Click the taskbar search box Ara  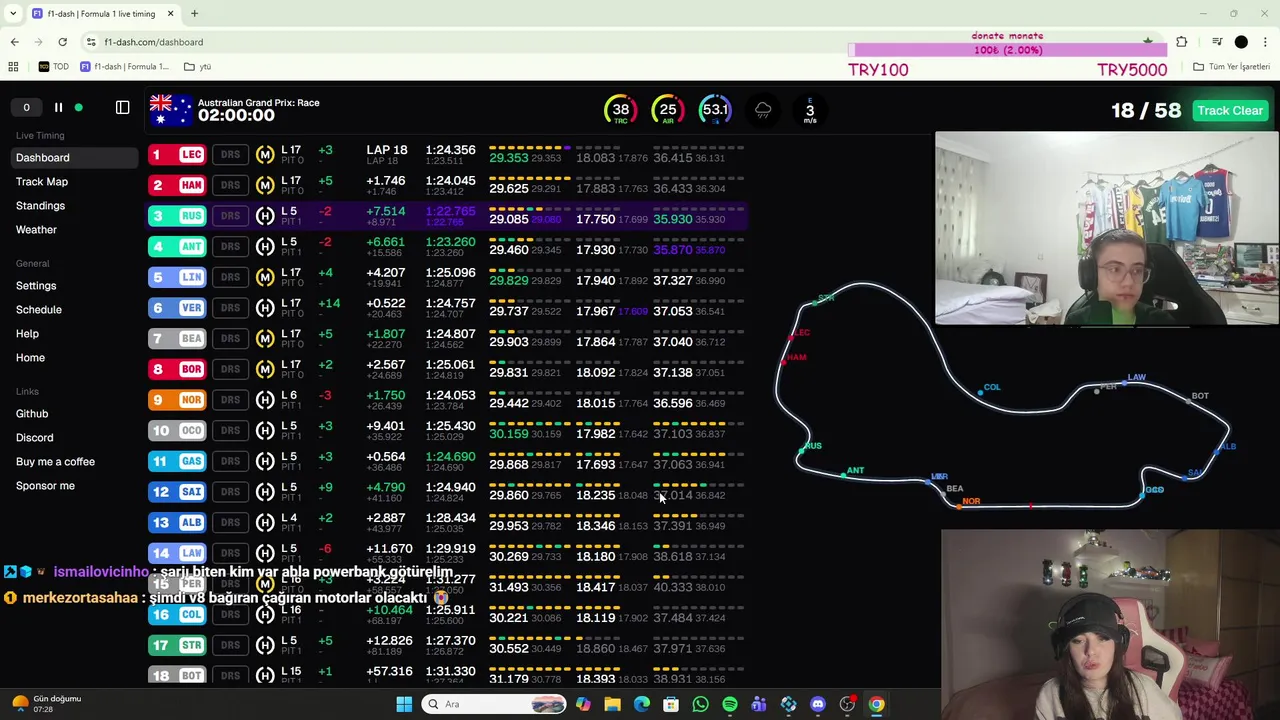coord(495,704)
